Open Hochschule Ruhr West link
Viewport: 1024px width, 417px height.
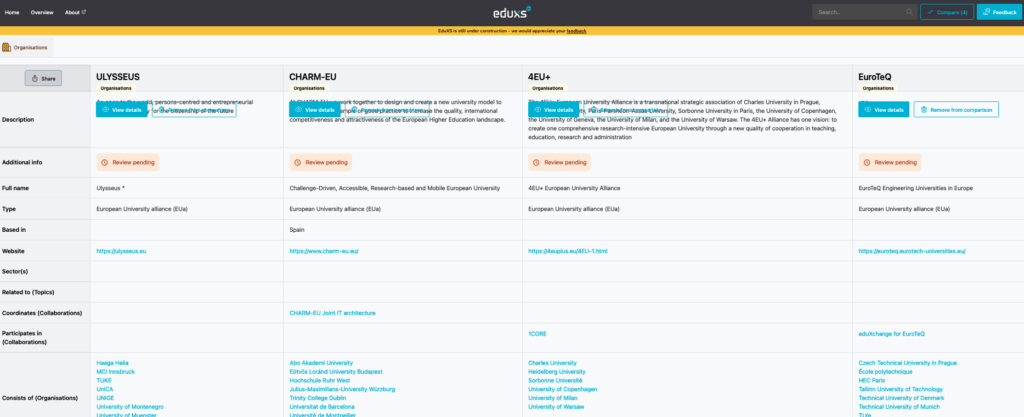pyautogui.click(x=319, y=380)
